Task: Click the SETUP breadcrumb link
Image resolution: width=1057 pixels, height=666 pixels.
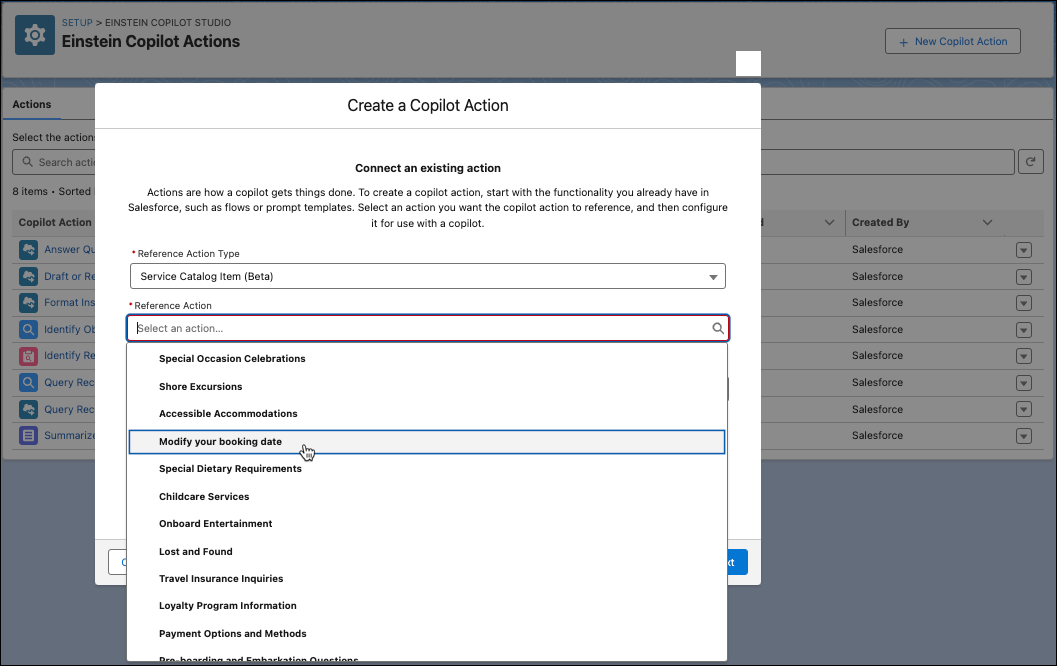Action: click(x=77, y=22)
